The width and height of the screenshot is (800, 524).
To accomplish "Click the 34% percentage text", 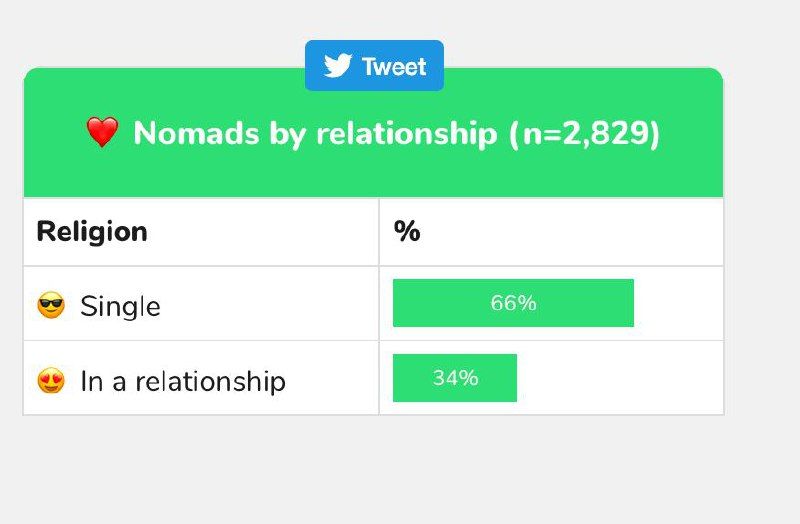I will tap(455, 378).
